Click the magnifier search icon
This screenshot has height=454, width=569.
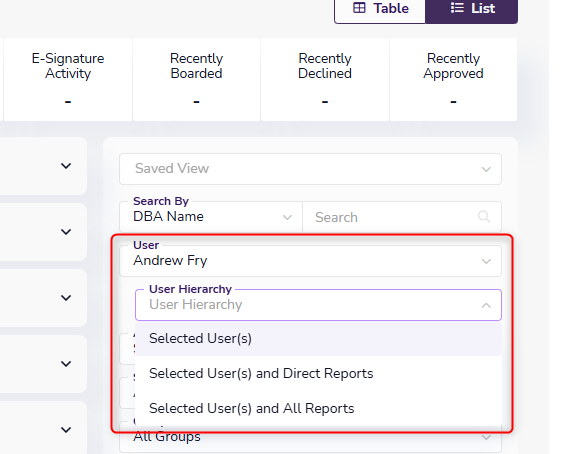coord(484,217)
